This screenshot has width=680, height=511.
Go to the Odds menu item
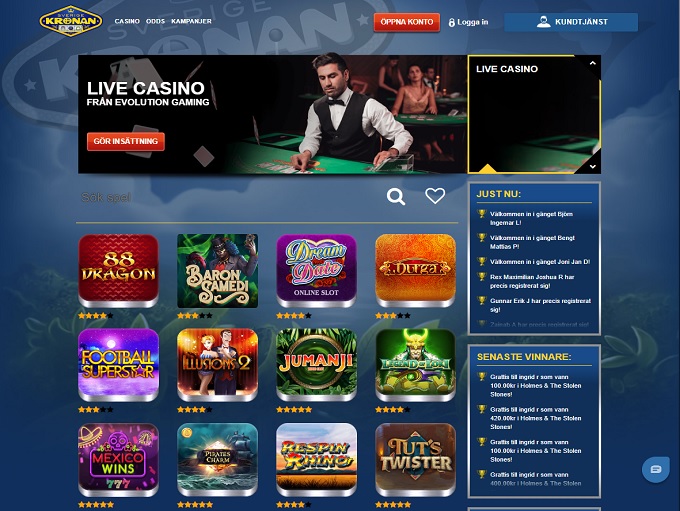pyautogui.click(x=155, y=21)
